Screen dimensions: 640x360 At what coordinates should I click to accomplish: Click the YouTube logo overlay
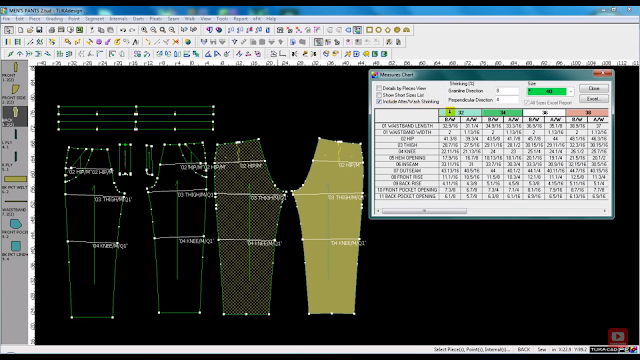click(618, 336)
